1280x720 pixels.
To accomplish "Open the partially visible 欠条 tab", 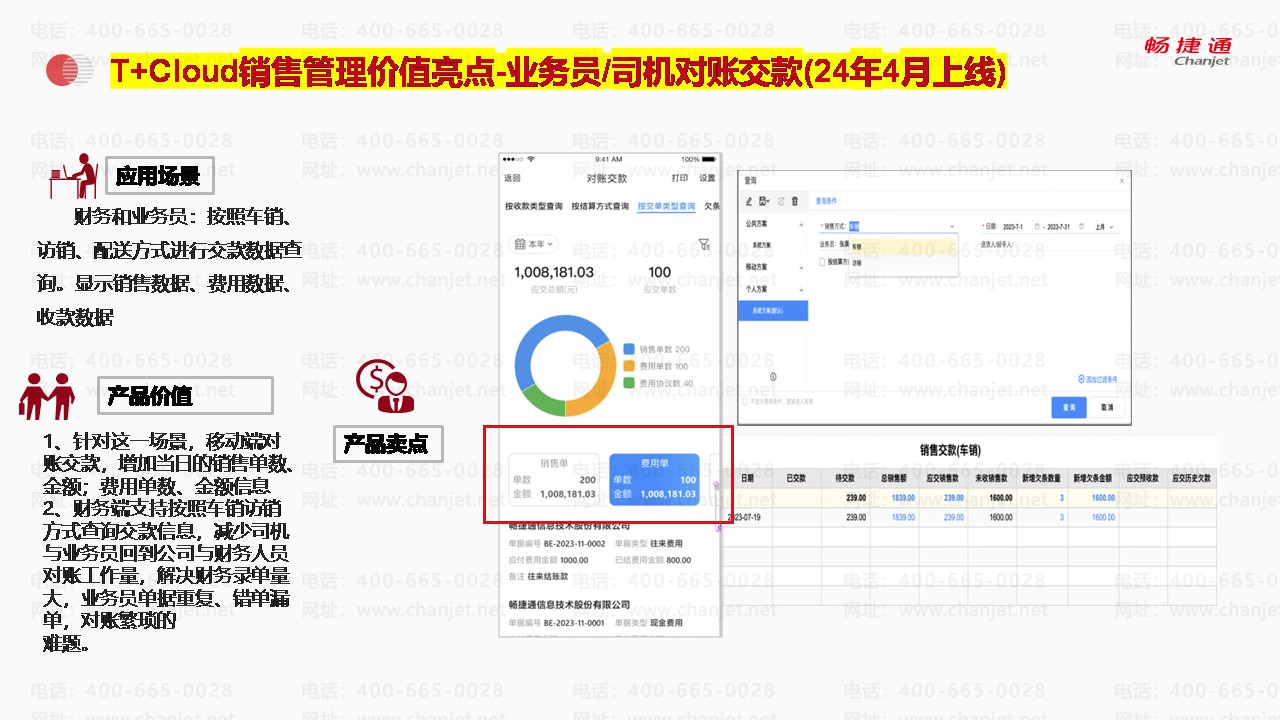I will click(712, 207).
